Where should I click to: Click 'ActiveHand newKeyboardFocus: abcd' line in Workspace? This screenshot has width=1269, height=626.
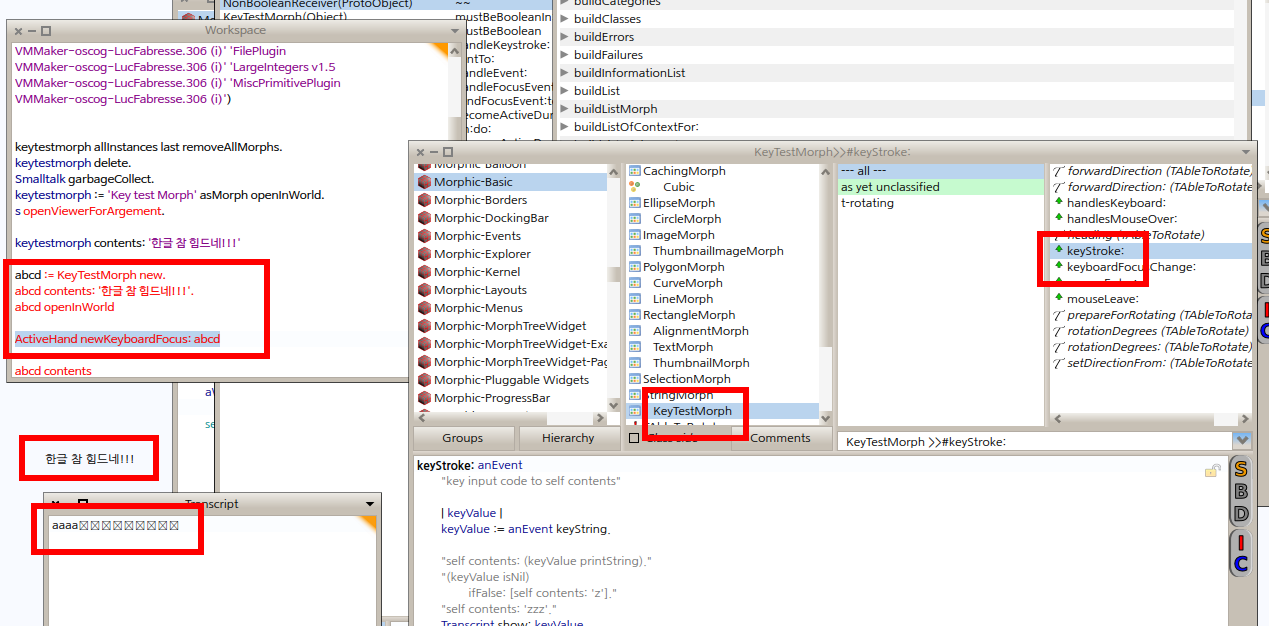pos(117,339)
